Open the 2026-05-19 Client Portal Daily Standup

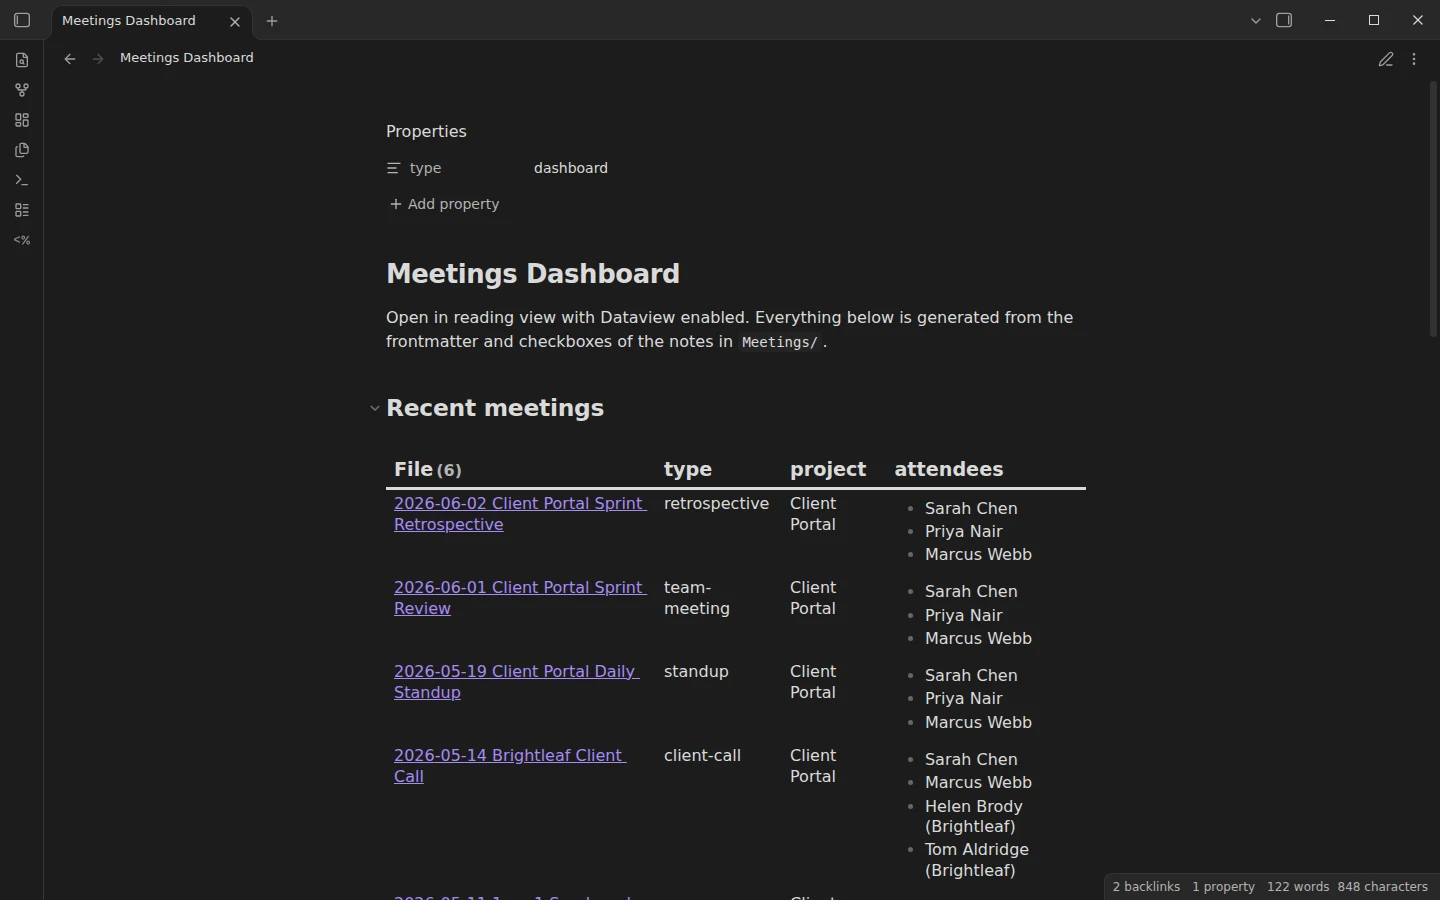(x=516, y=682)
